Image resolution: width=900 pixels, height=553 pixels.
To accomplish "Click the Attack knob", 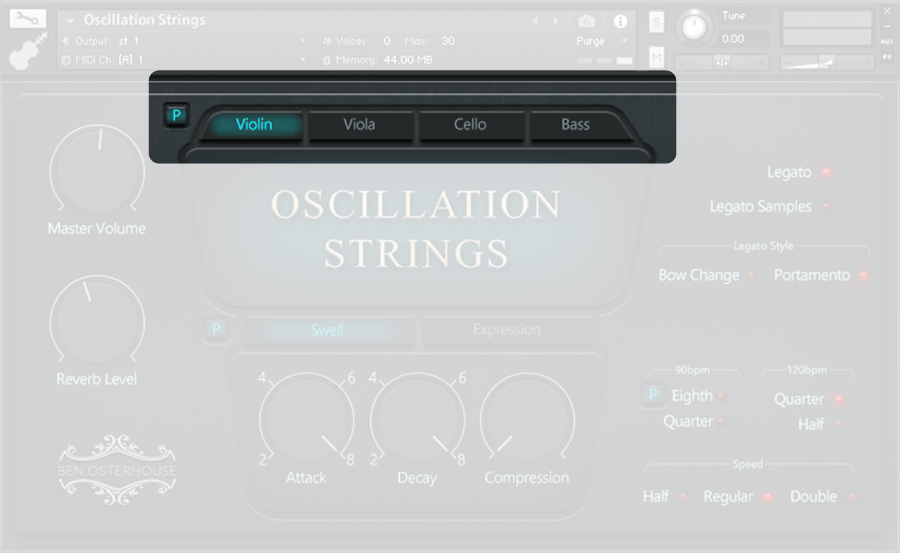I will (x=307, y=420).
